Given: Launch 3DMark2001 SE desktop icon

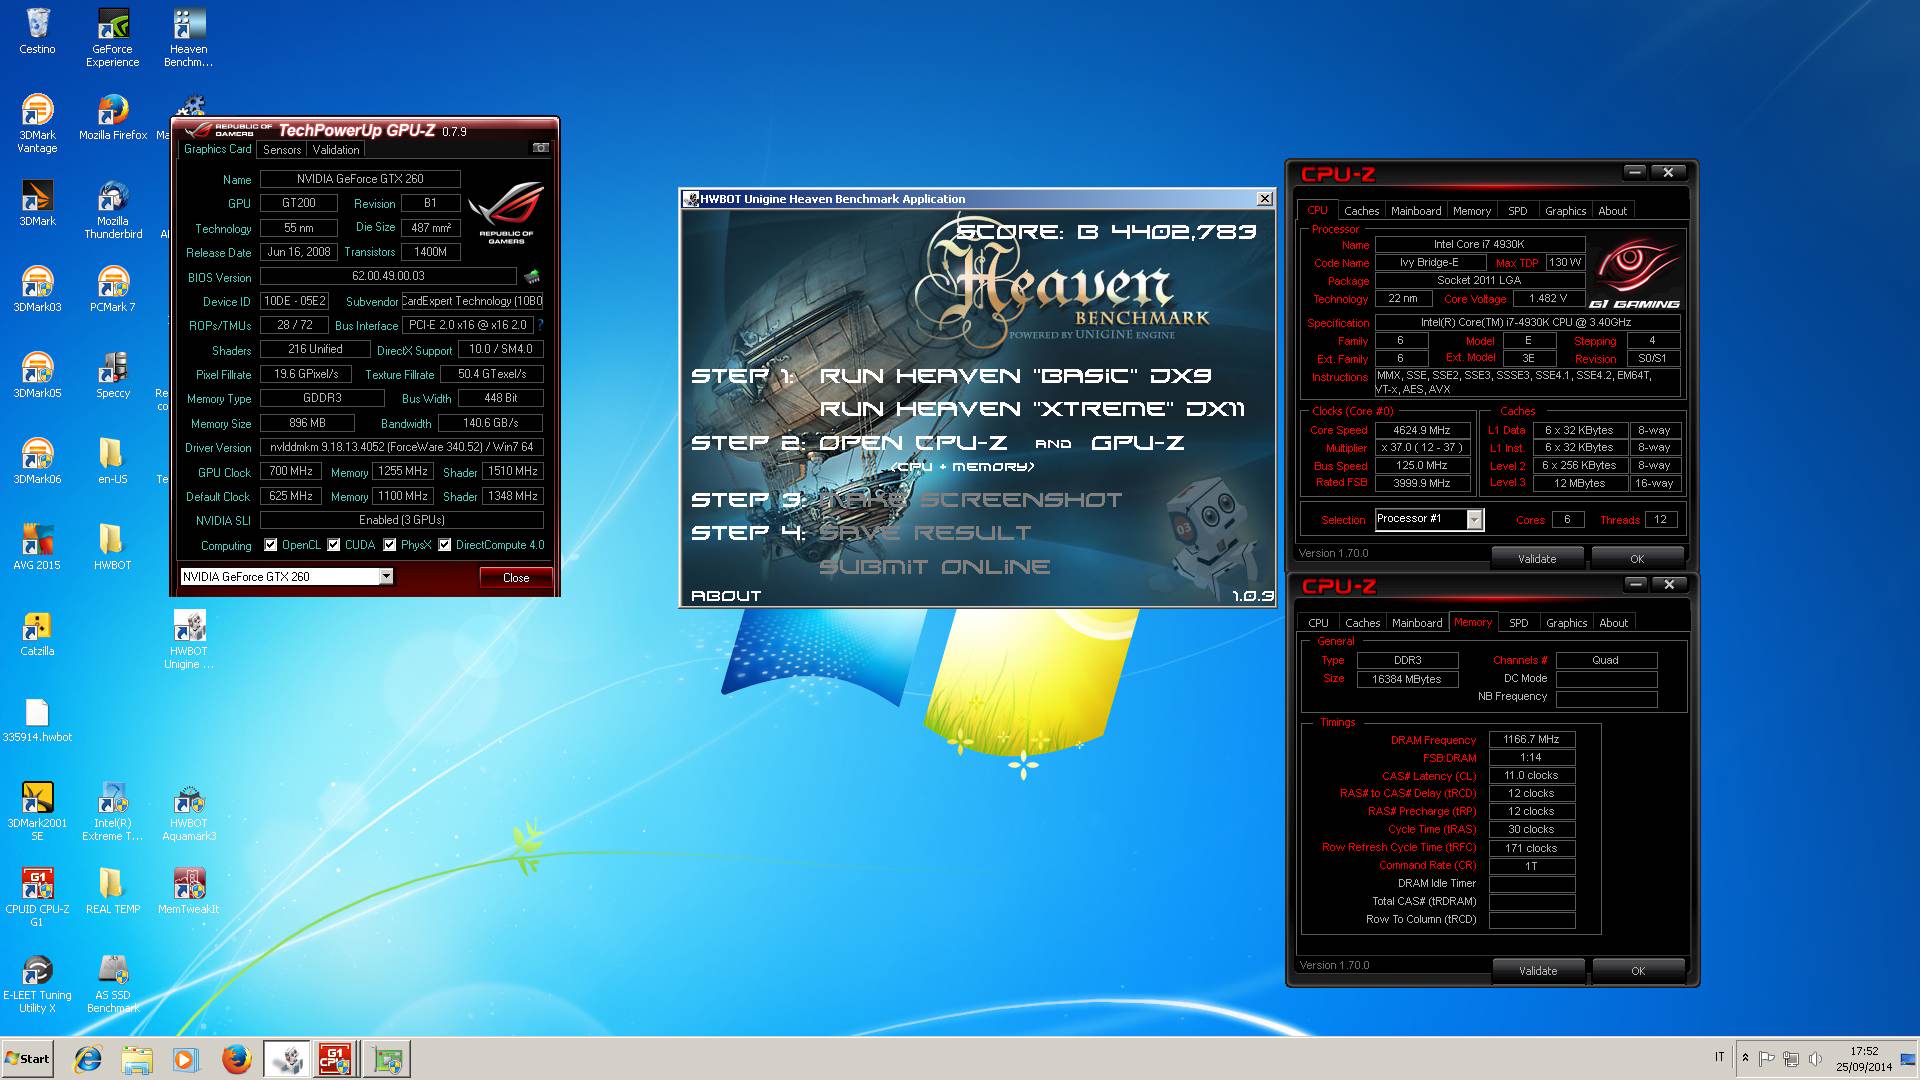Looking at the screenshot, I should [37, 812].
